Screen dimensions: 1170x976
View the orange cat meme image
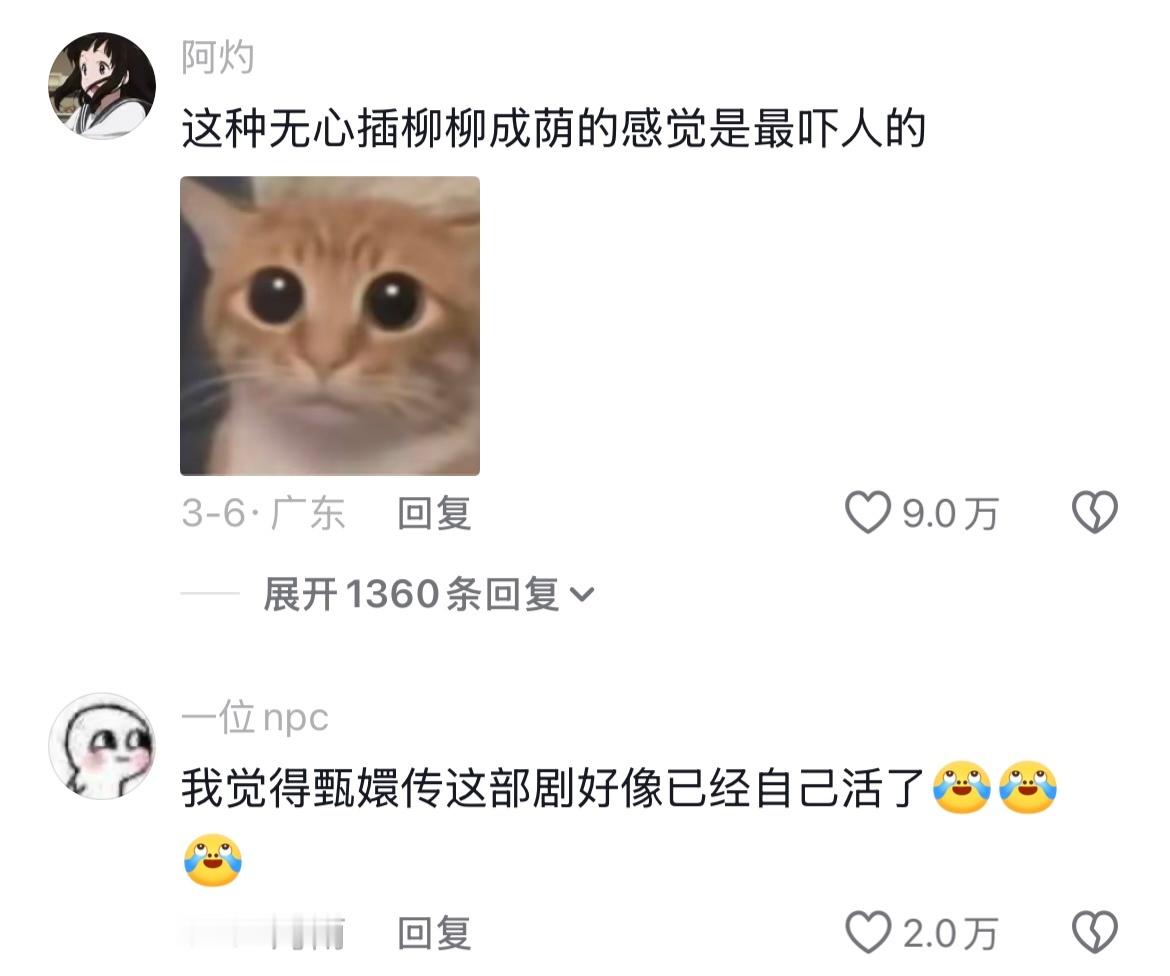click(330, 325)
